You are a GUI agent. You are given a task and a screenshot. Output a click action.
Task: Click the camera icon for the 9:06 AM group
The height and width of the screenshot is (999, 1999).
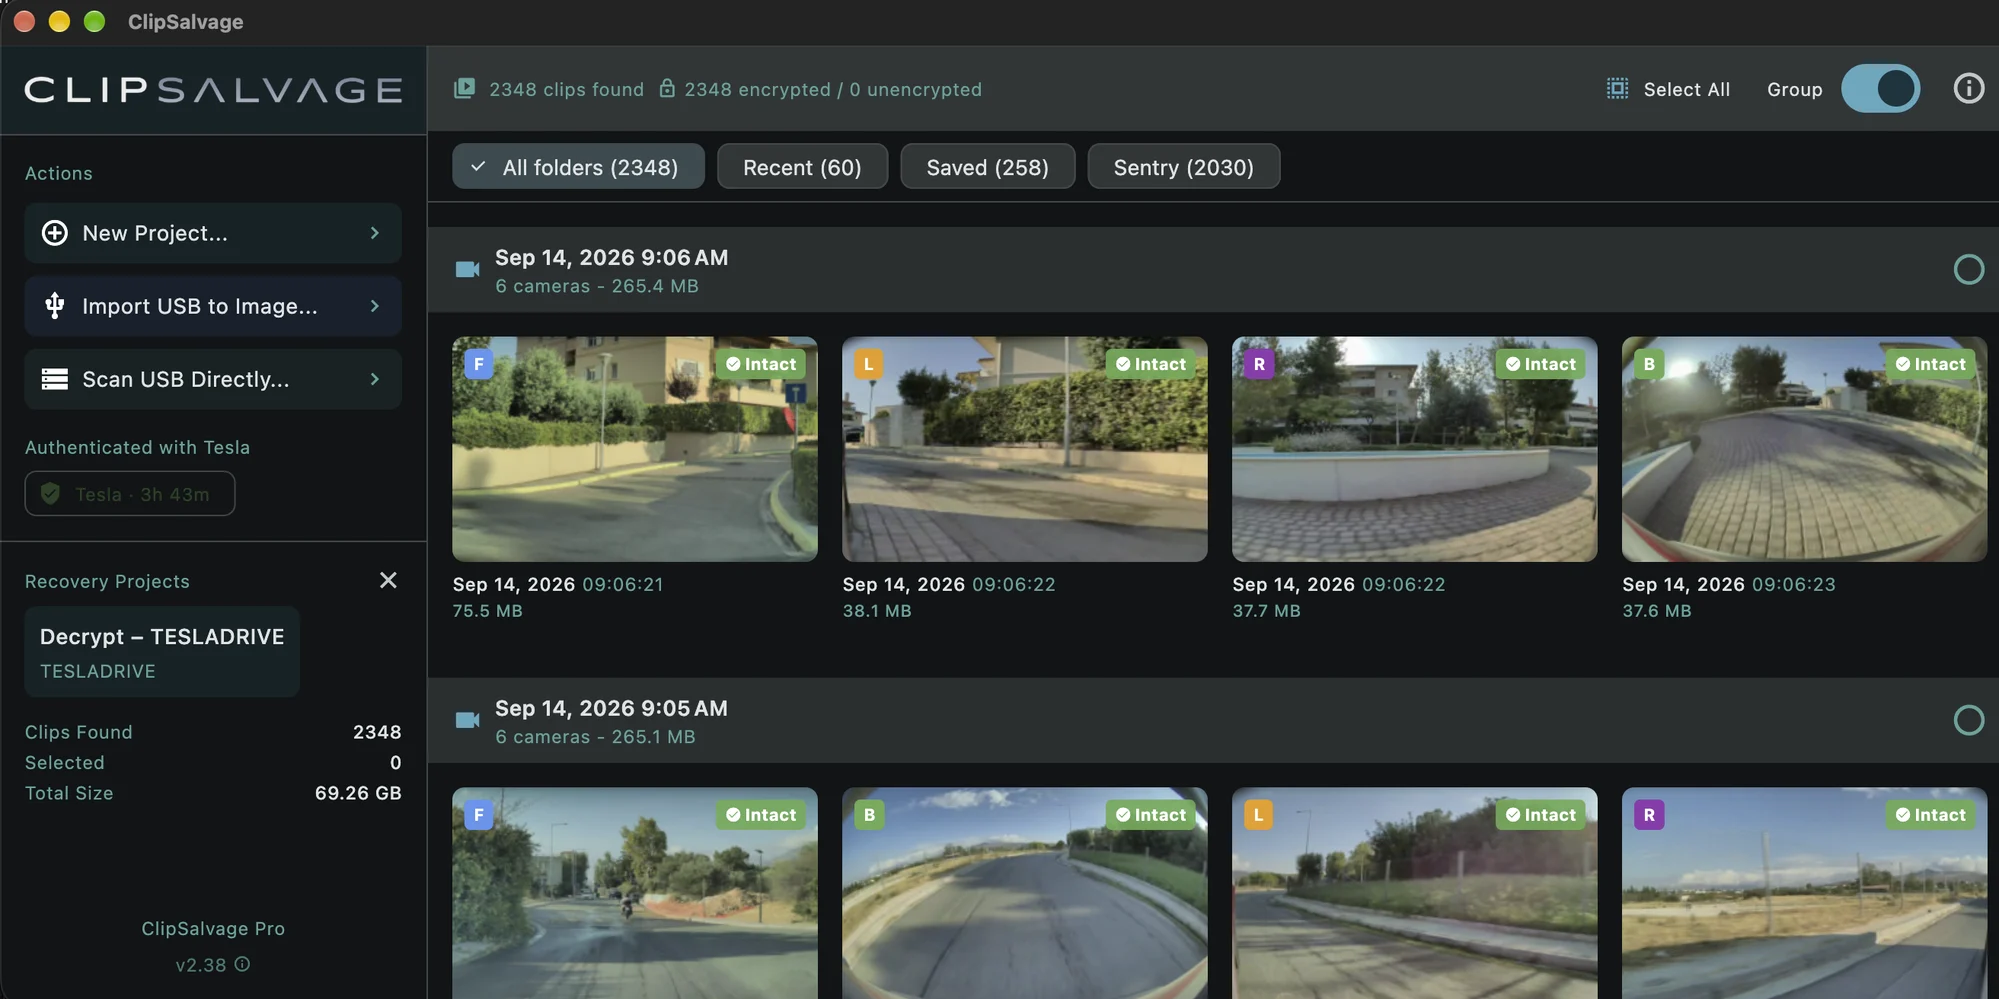click(x=467, y=270)
